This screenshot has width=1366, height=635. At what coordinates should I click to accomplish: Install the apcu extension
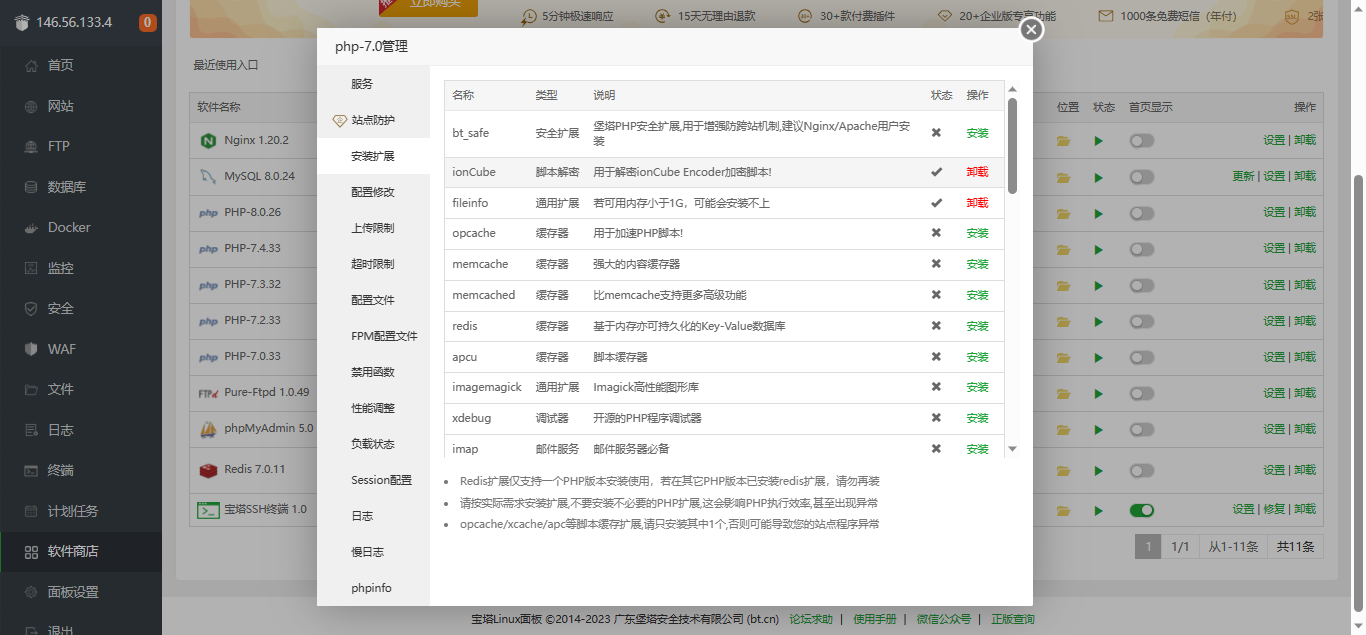pyautogui.click(x=977, y=357)
